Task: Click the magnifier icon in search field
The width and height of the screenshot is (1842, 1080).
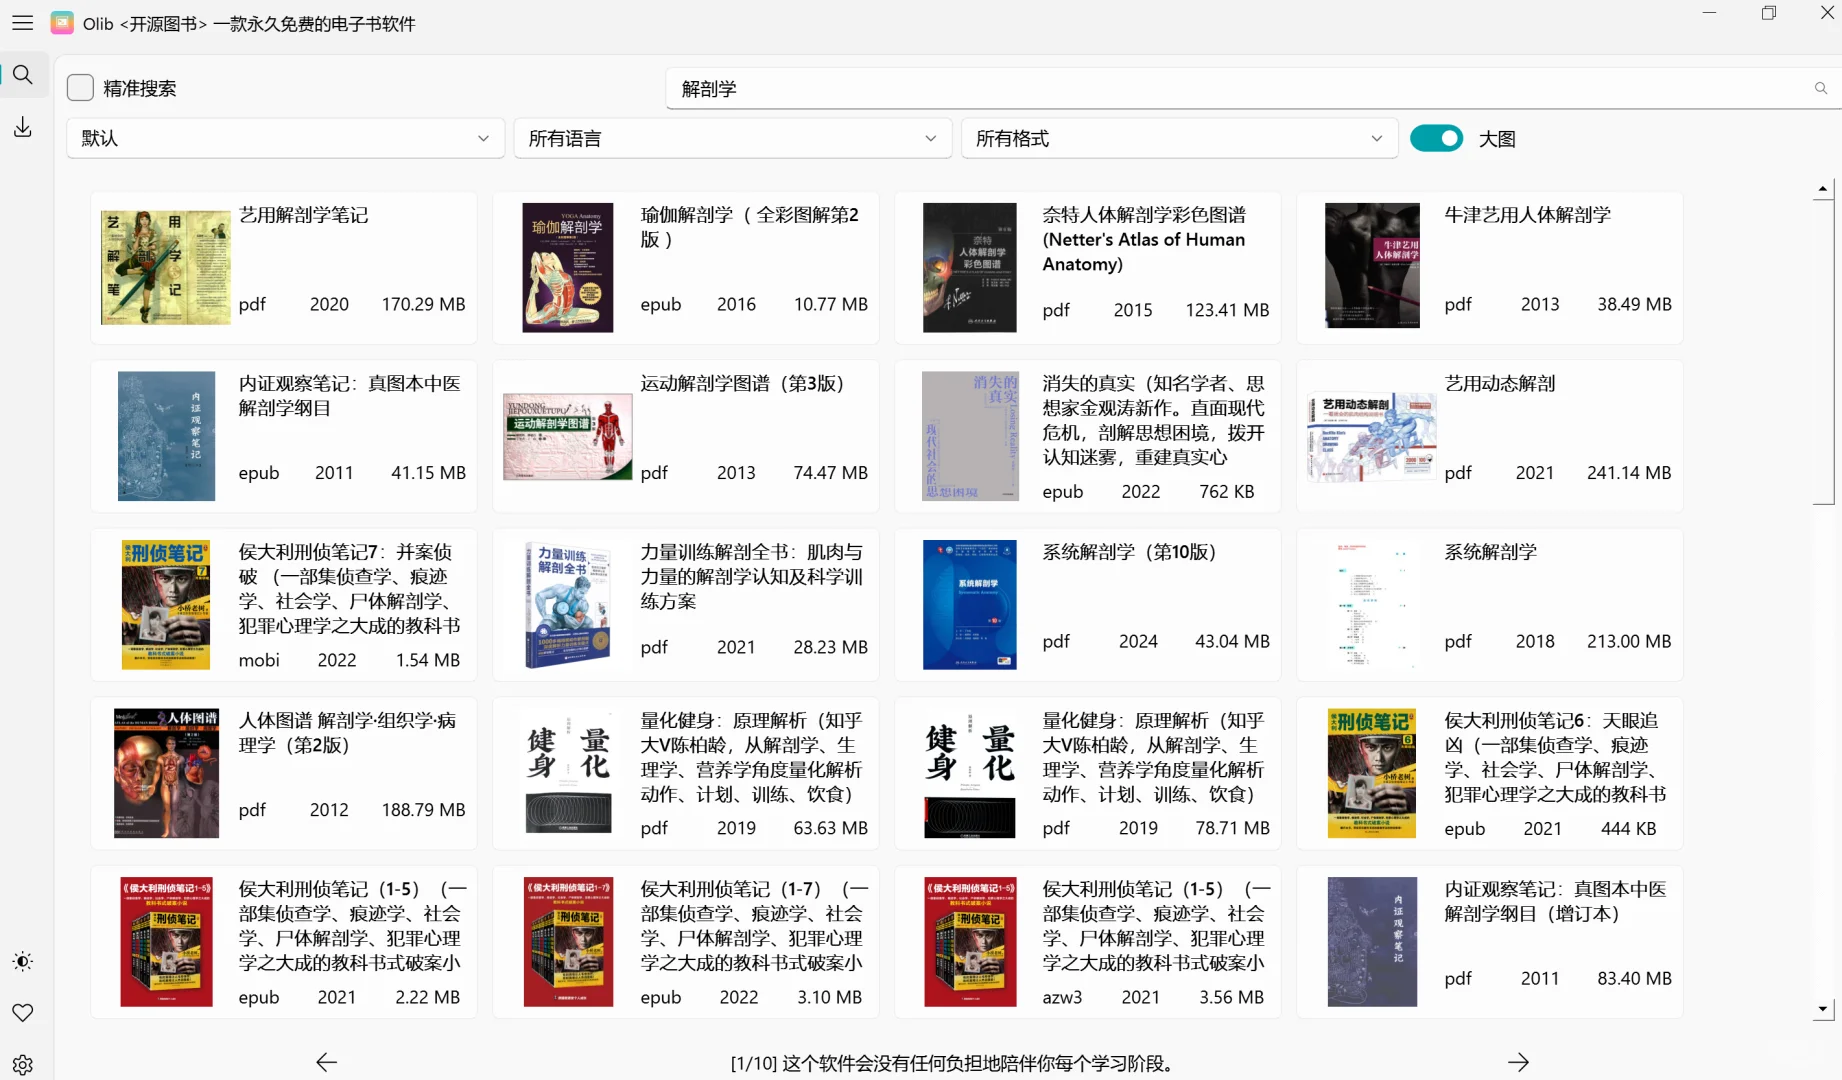Action: click(x=1820, y=89)
